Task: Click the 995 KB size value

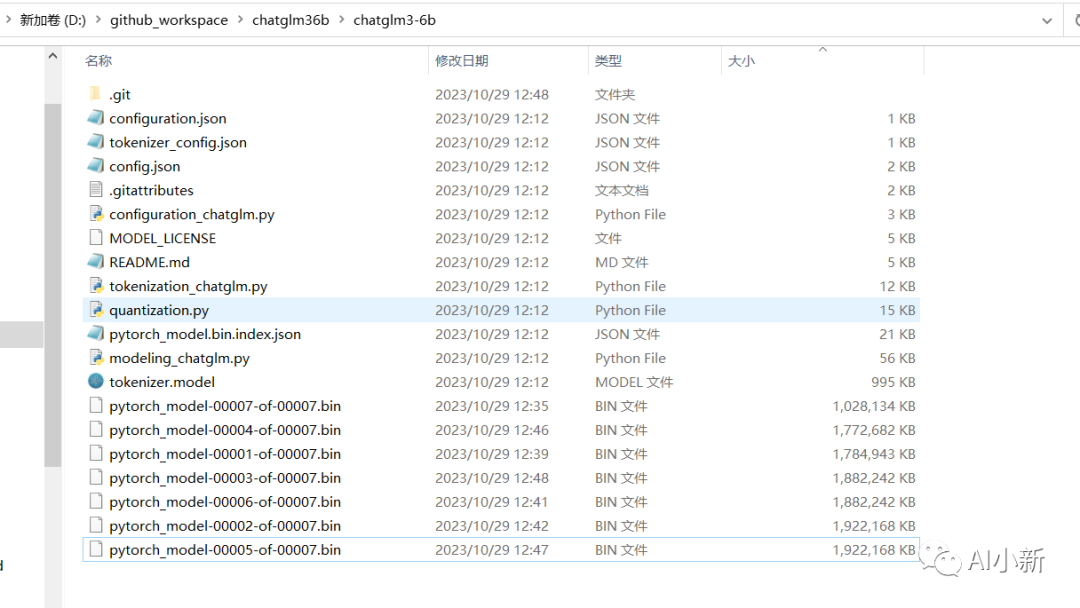Action: tap(893, 382)
